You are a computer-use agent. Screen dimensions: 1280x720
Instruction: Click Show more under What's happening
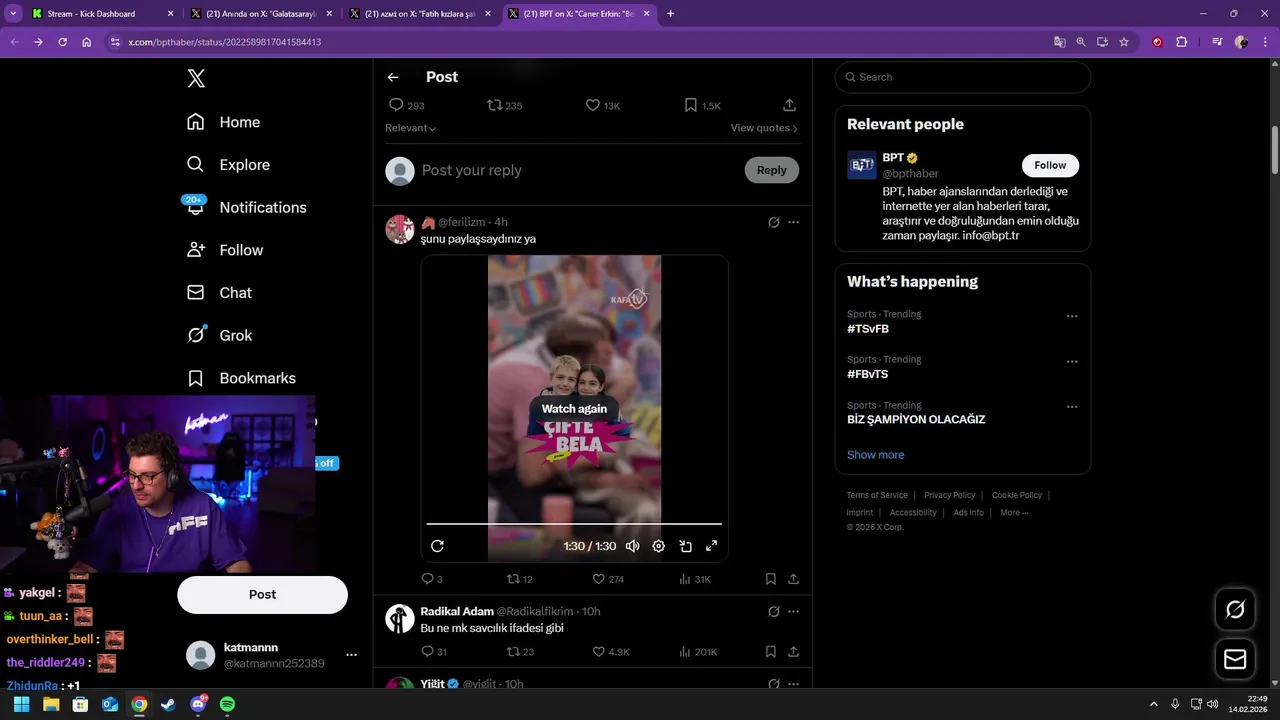[x=875, y=454]
